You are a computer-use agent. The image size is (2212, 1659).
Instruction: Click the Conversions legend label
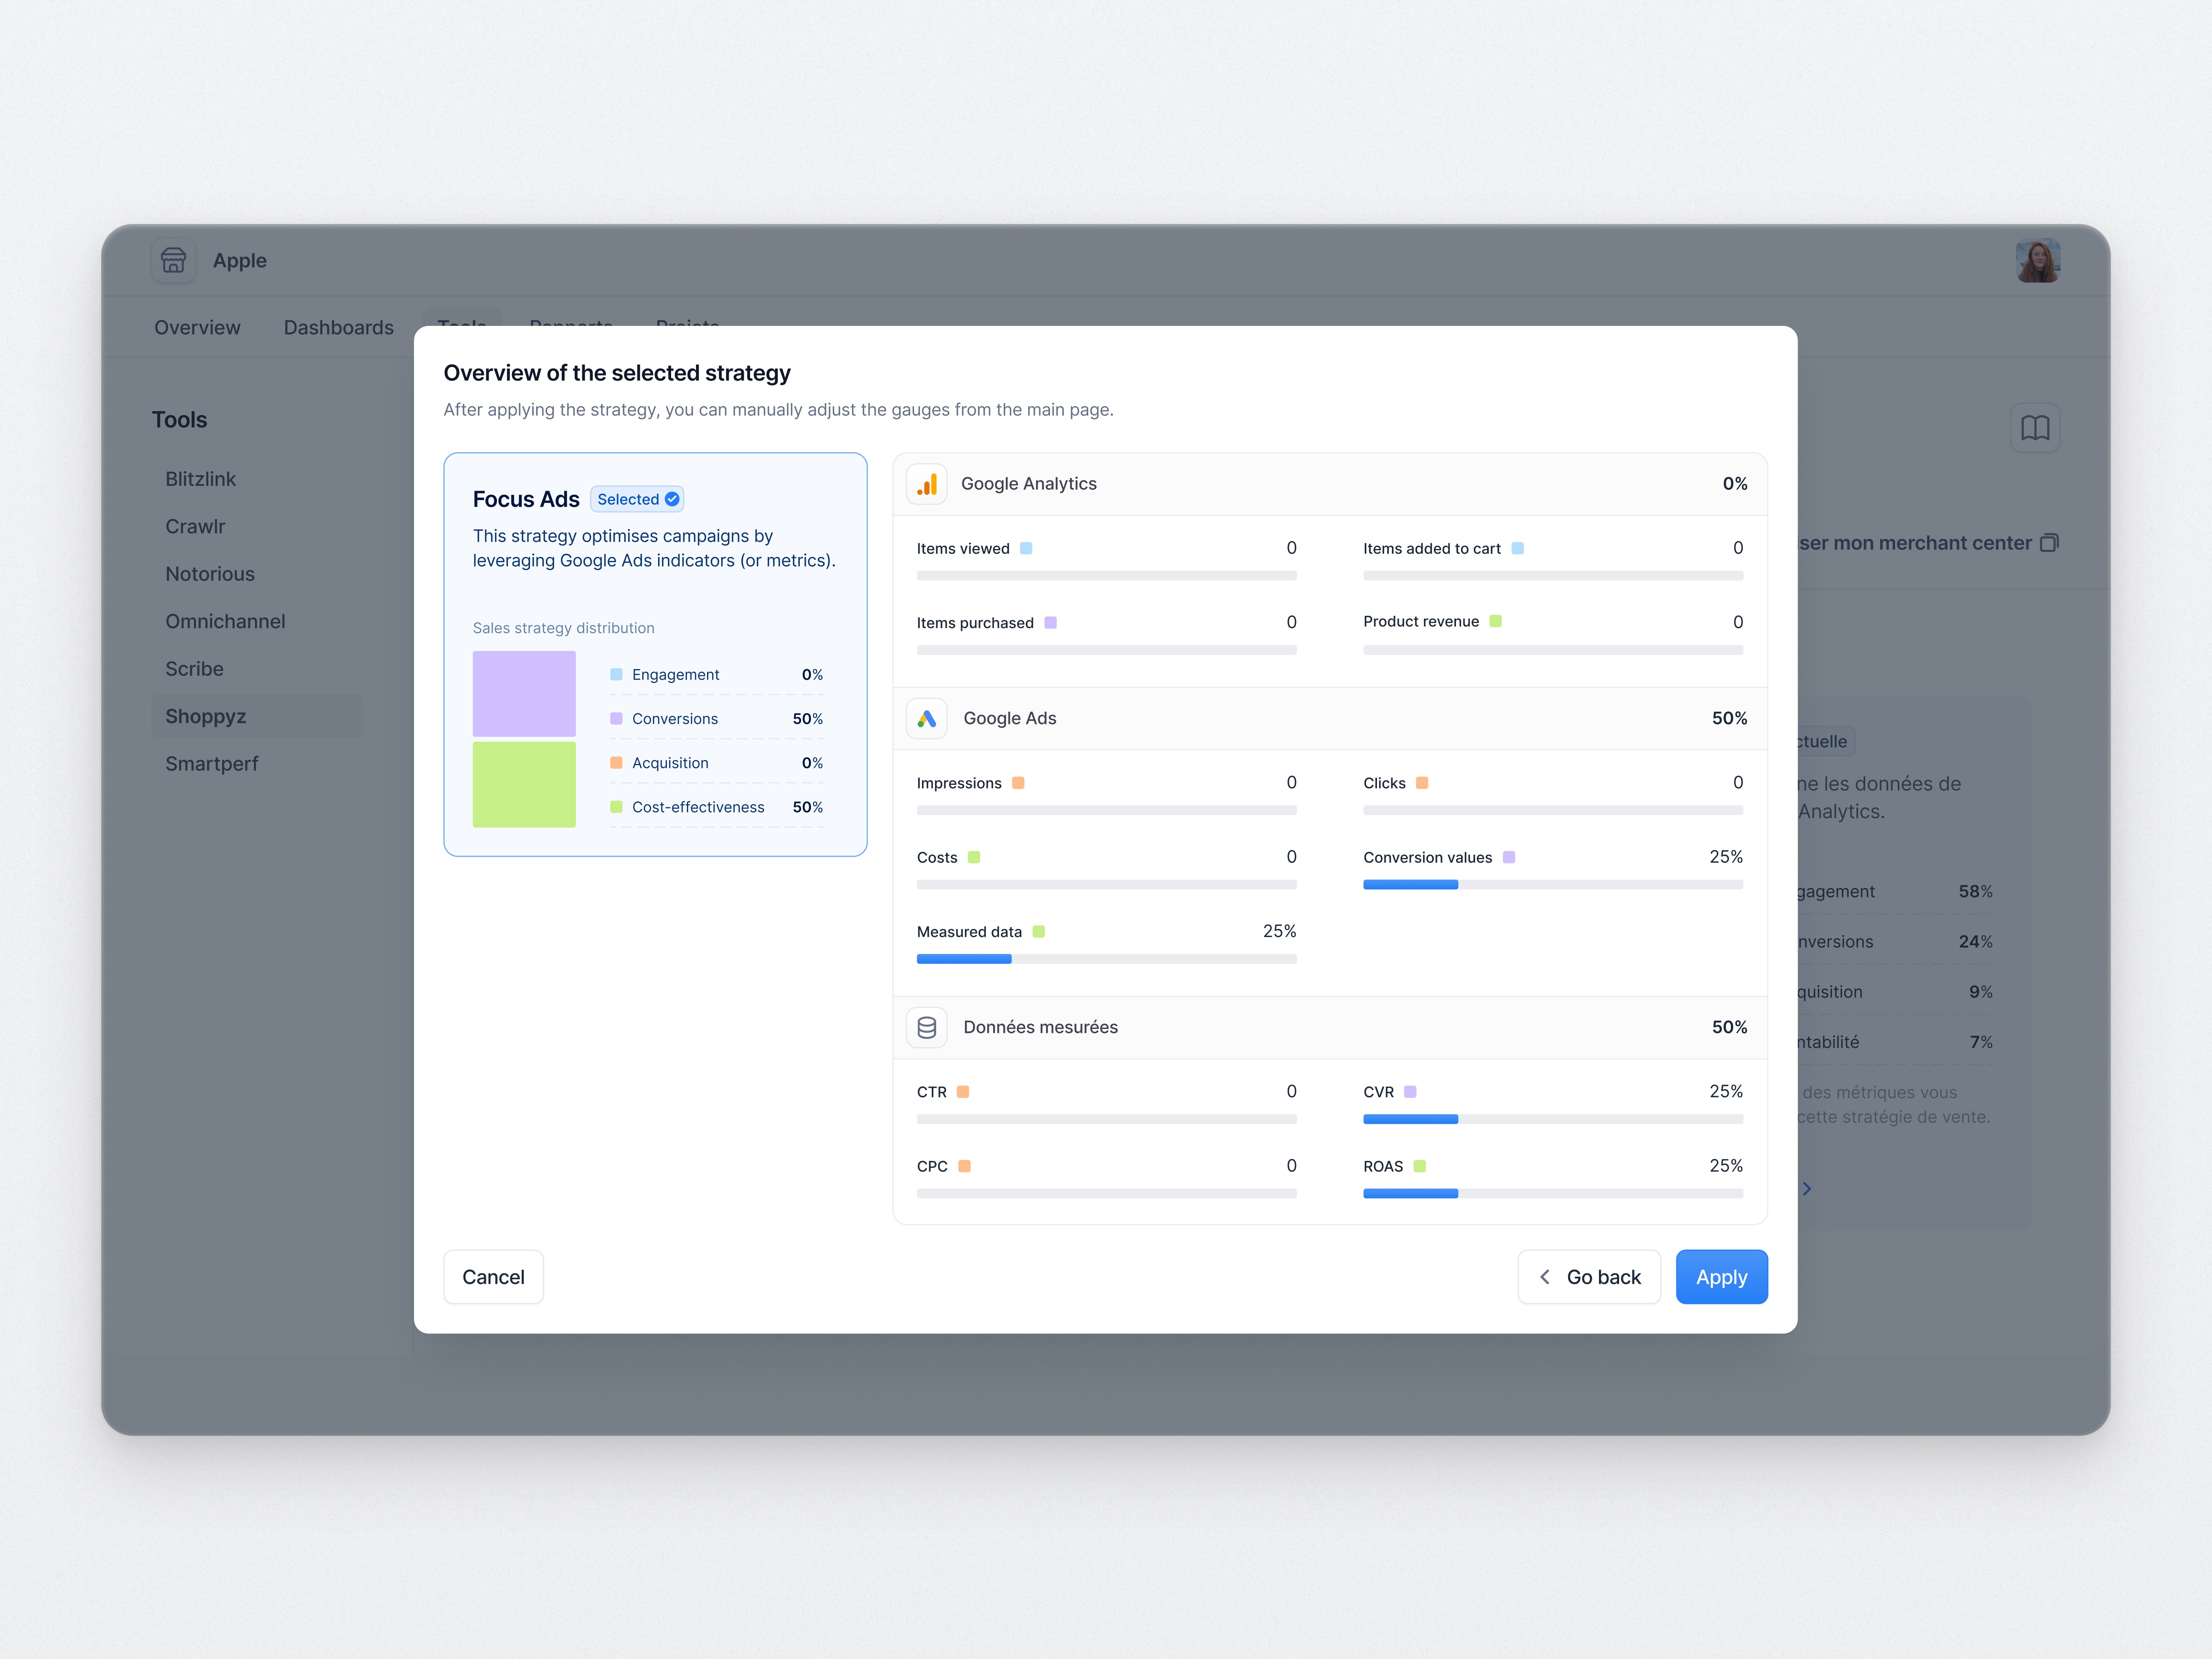[x=675, y=719]
